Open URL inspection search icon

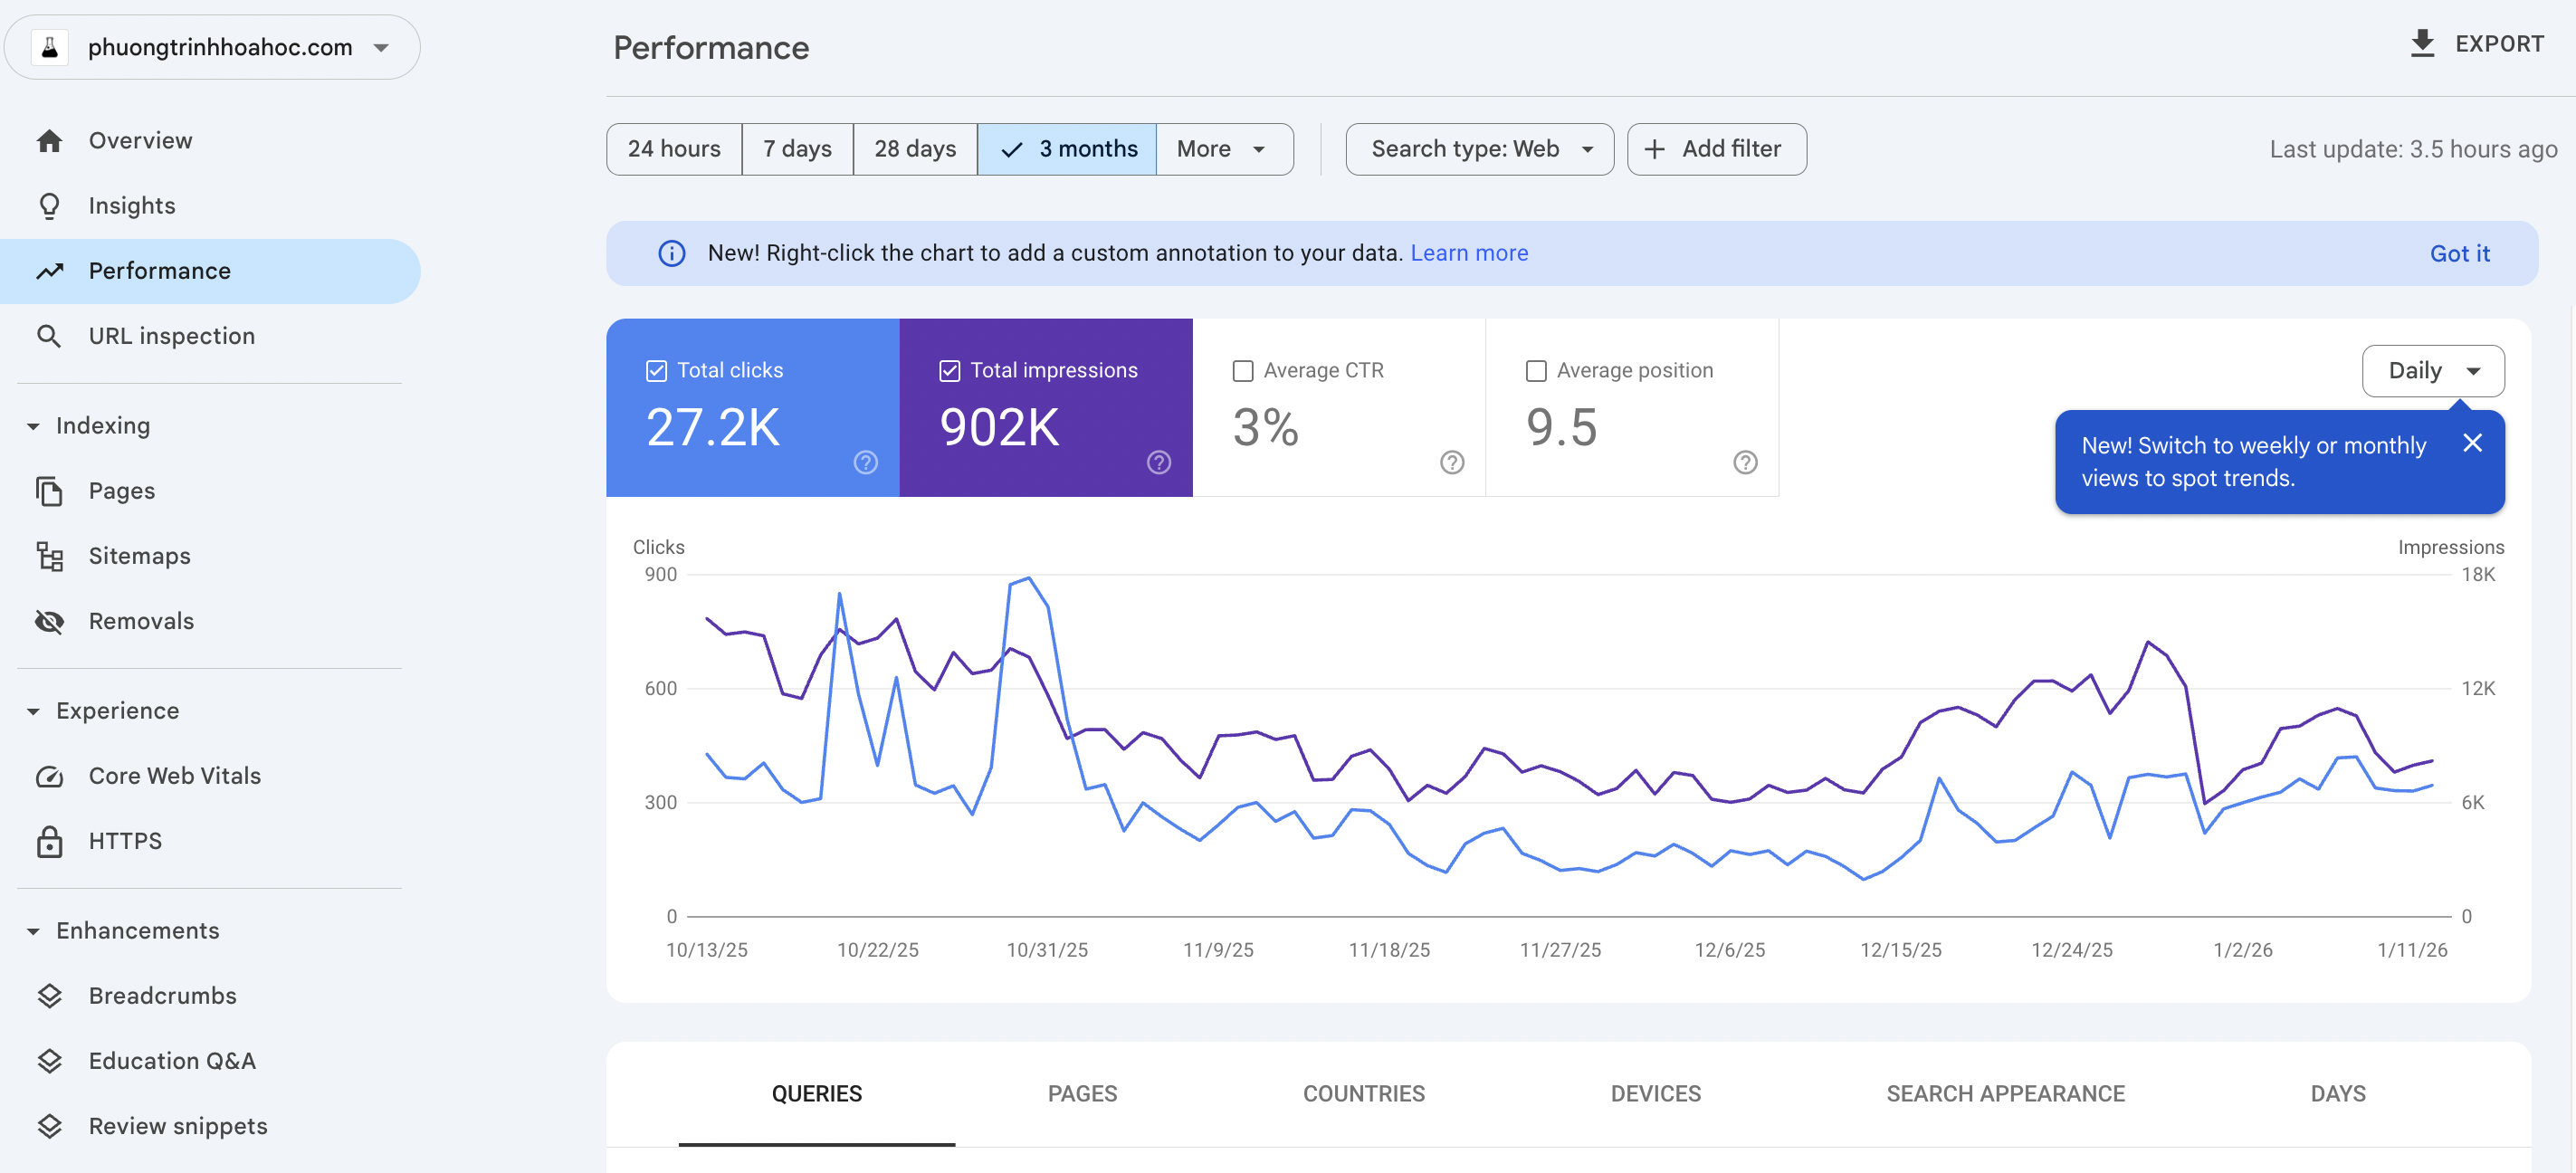point(48,336)
